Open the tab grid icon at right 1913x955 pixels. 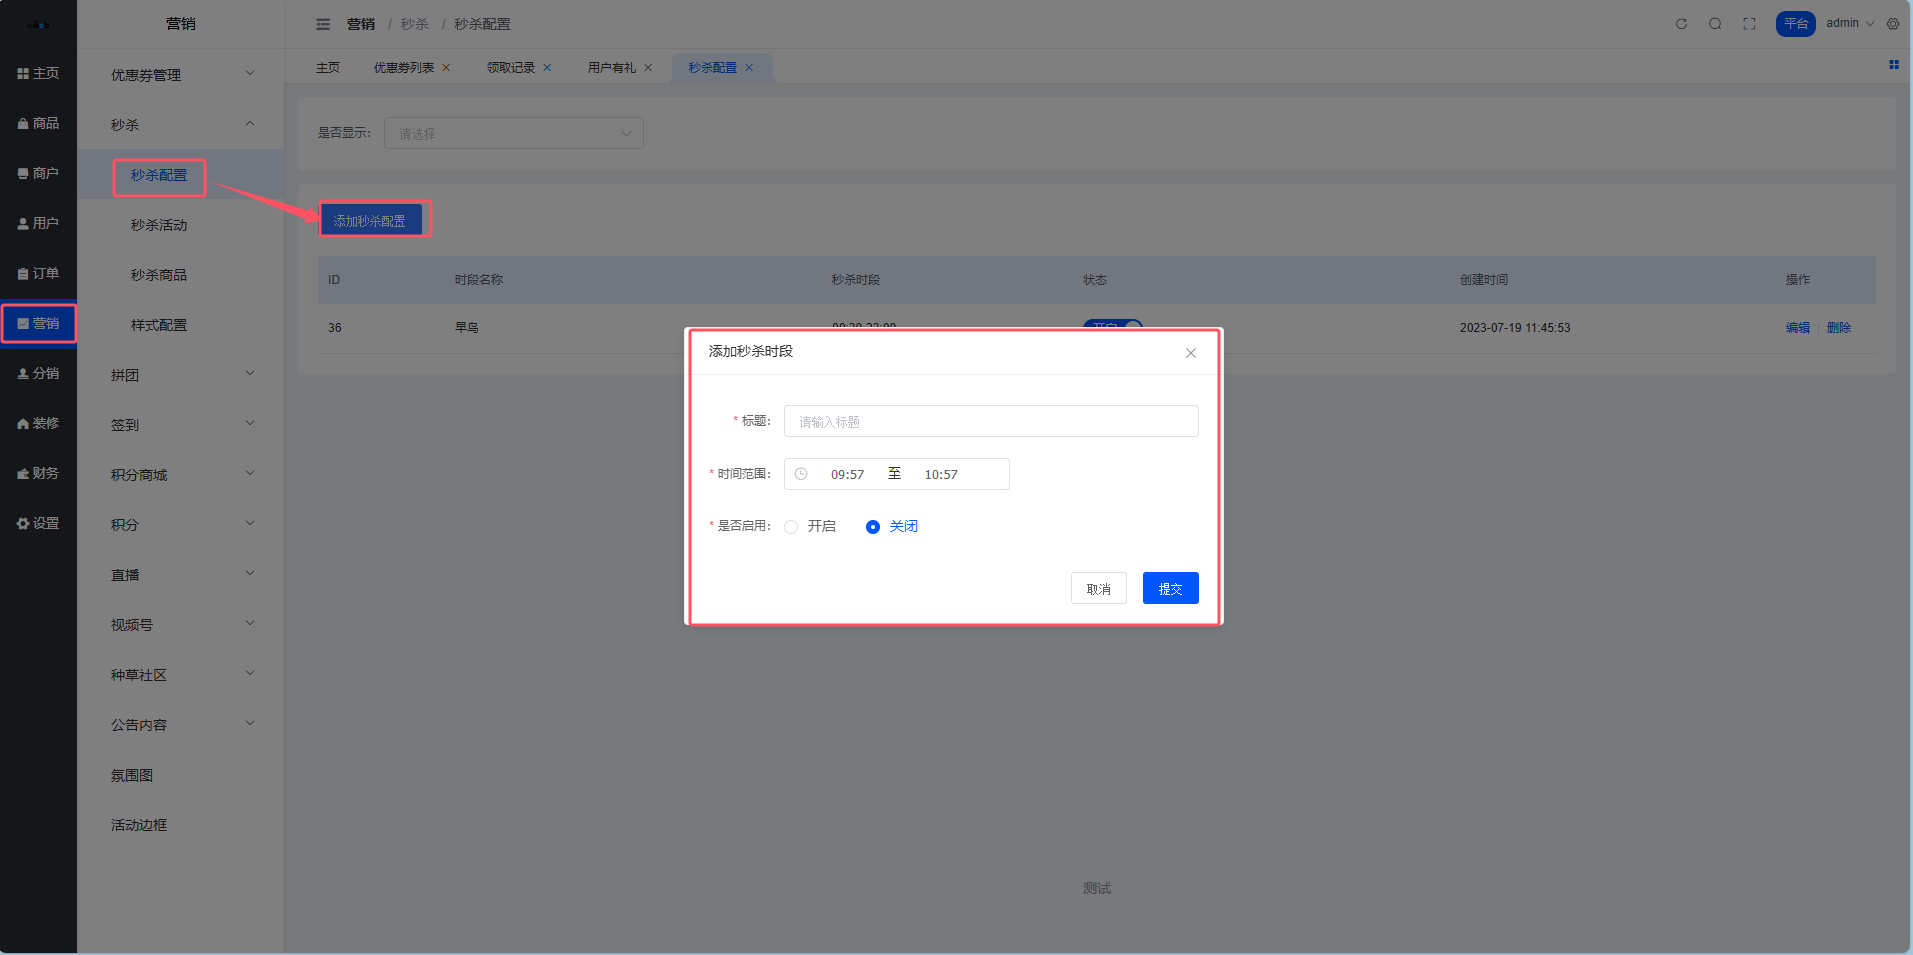1893,65
